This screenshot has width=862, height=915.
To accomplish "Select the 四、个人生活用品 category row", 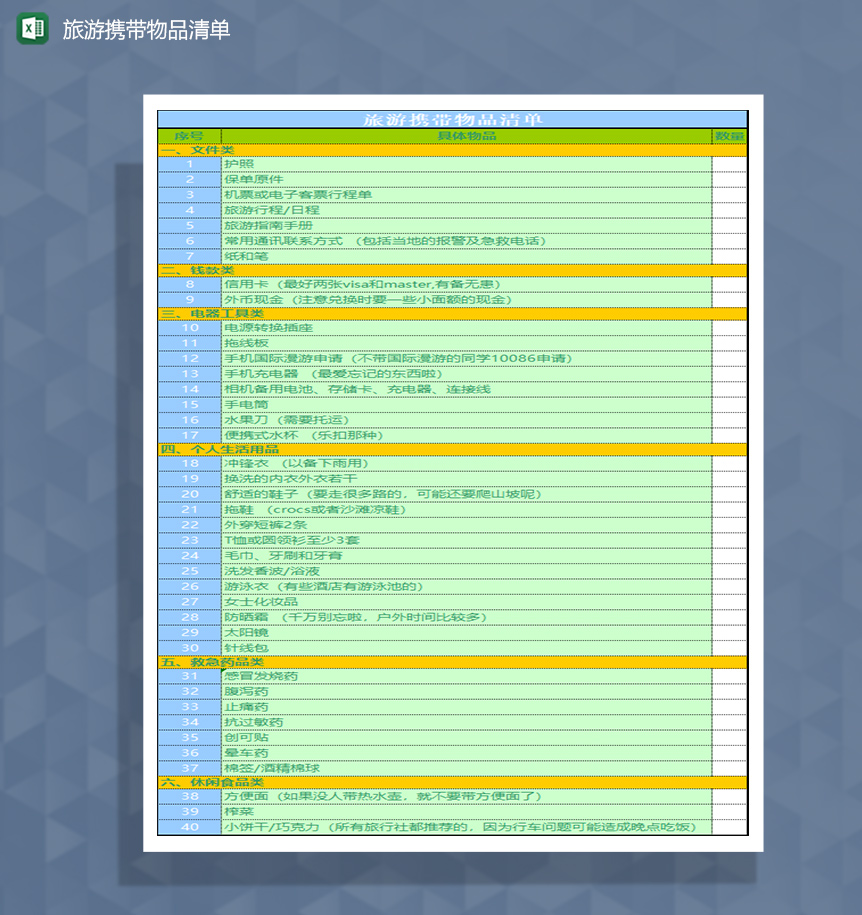I will pos(452,449).
